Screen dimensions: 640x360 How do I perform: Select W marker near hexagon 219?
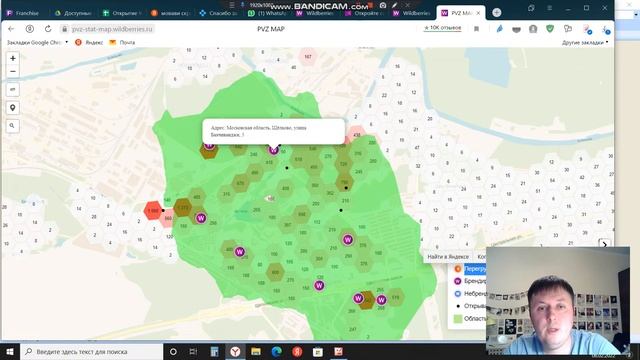coord(348,240)
